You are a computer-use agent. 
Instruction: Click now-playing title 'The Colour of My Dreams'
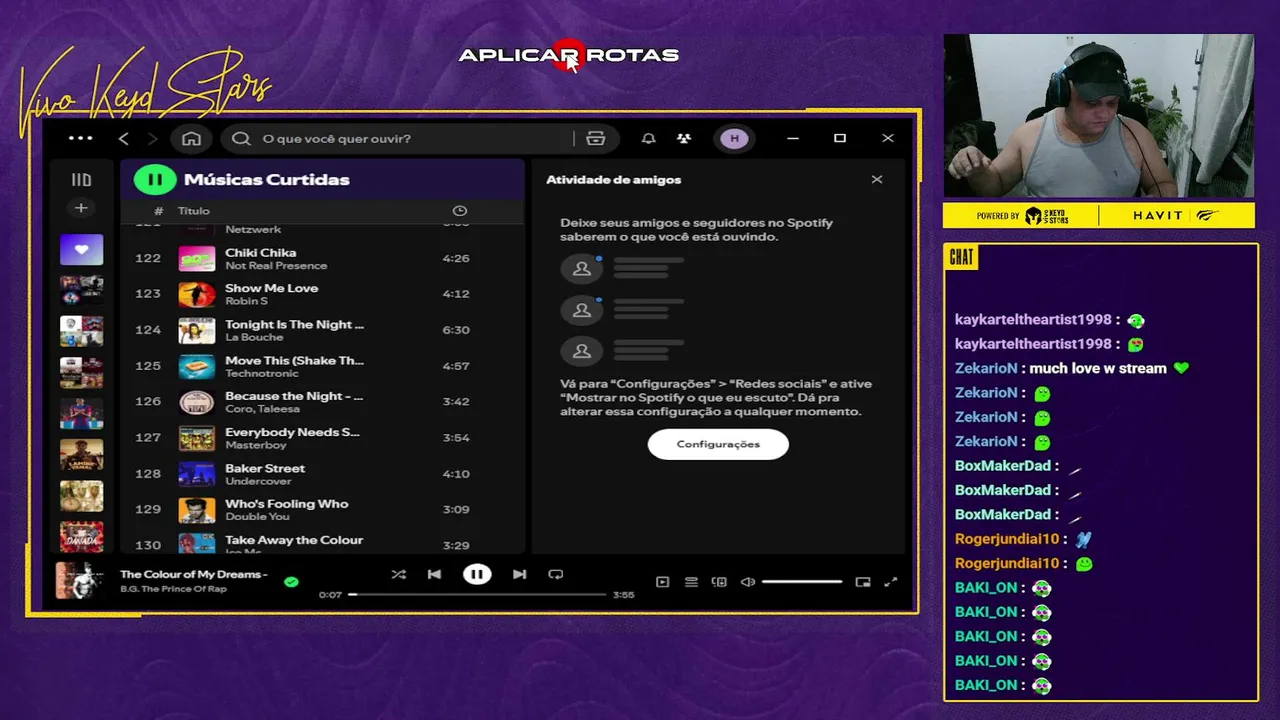[194, 574]
